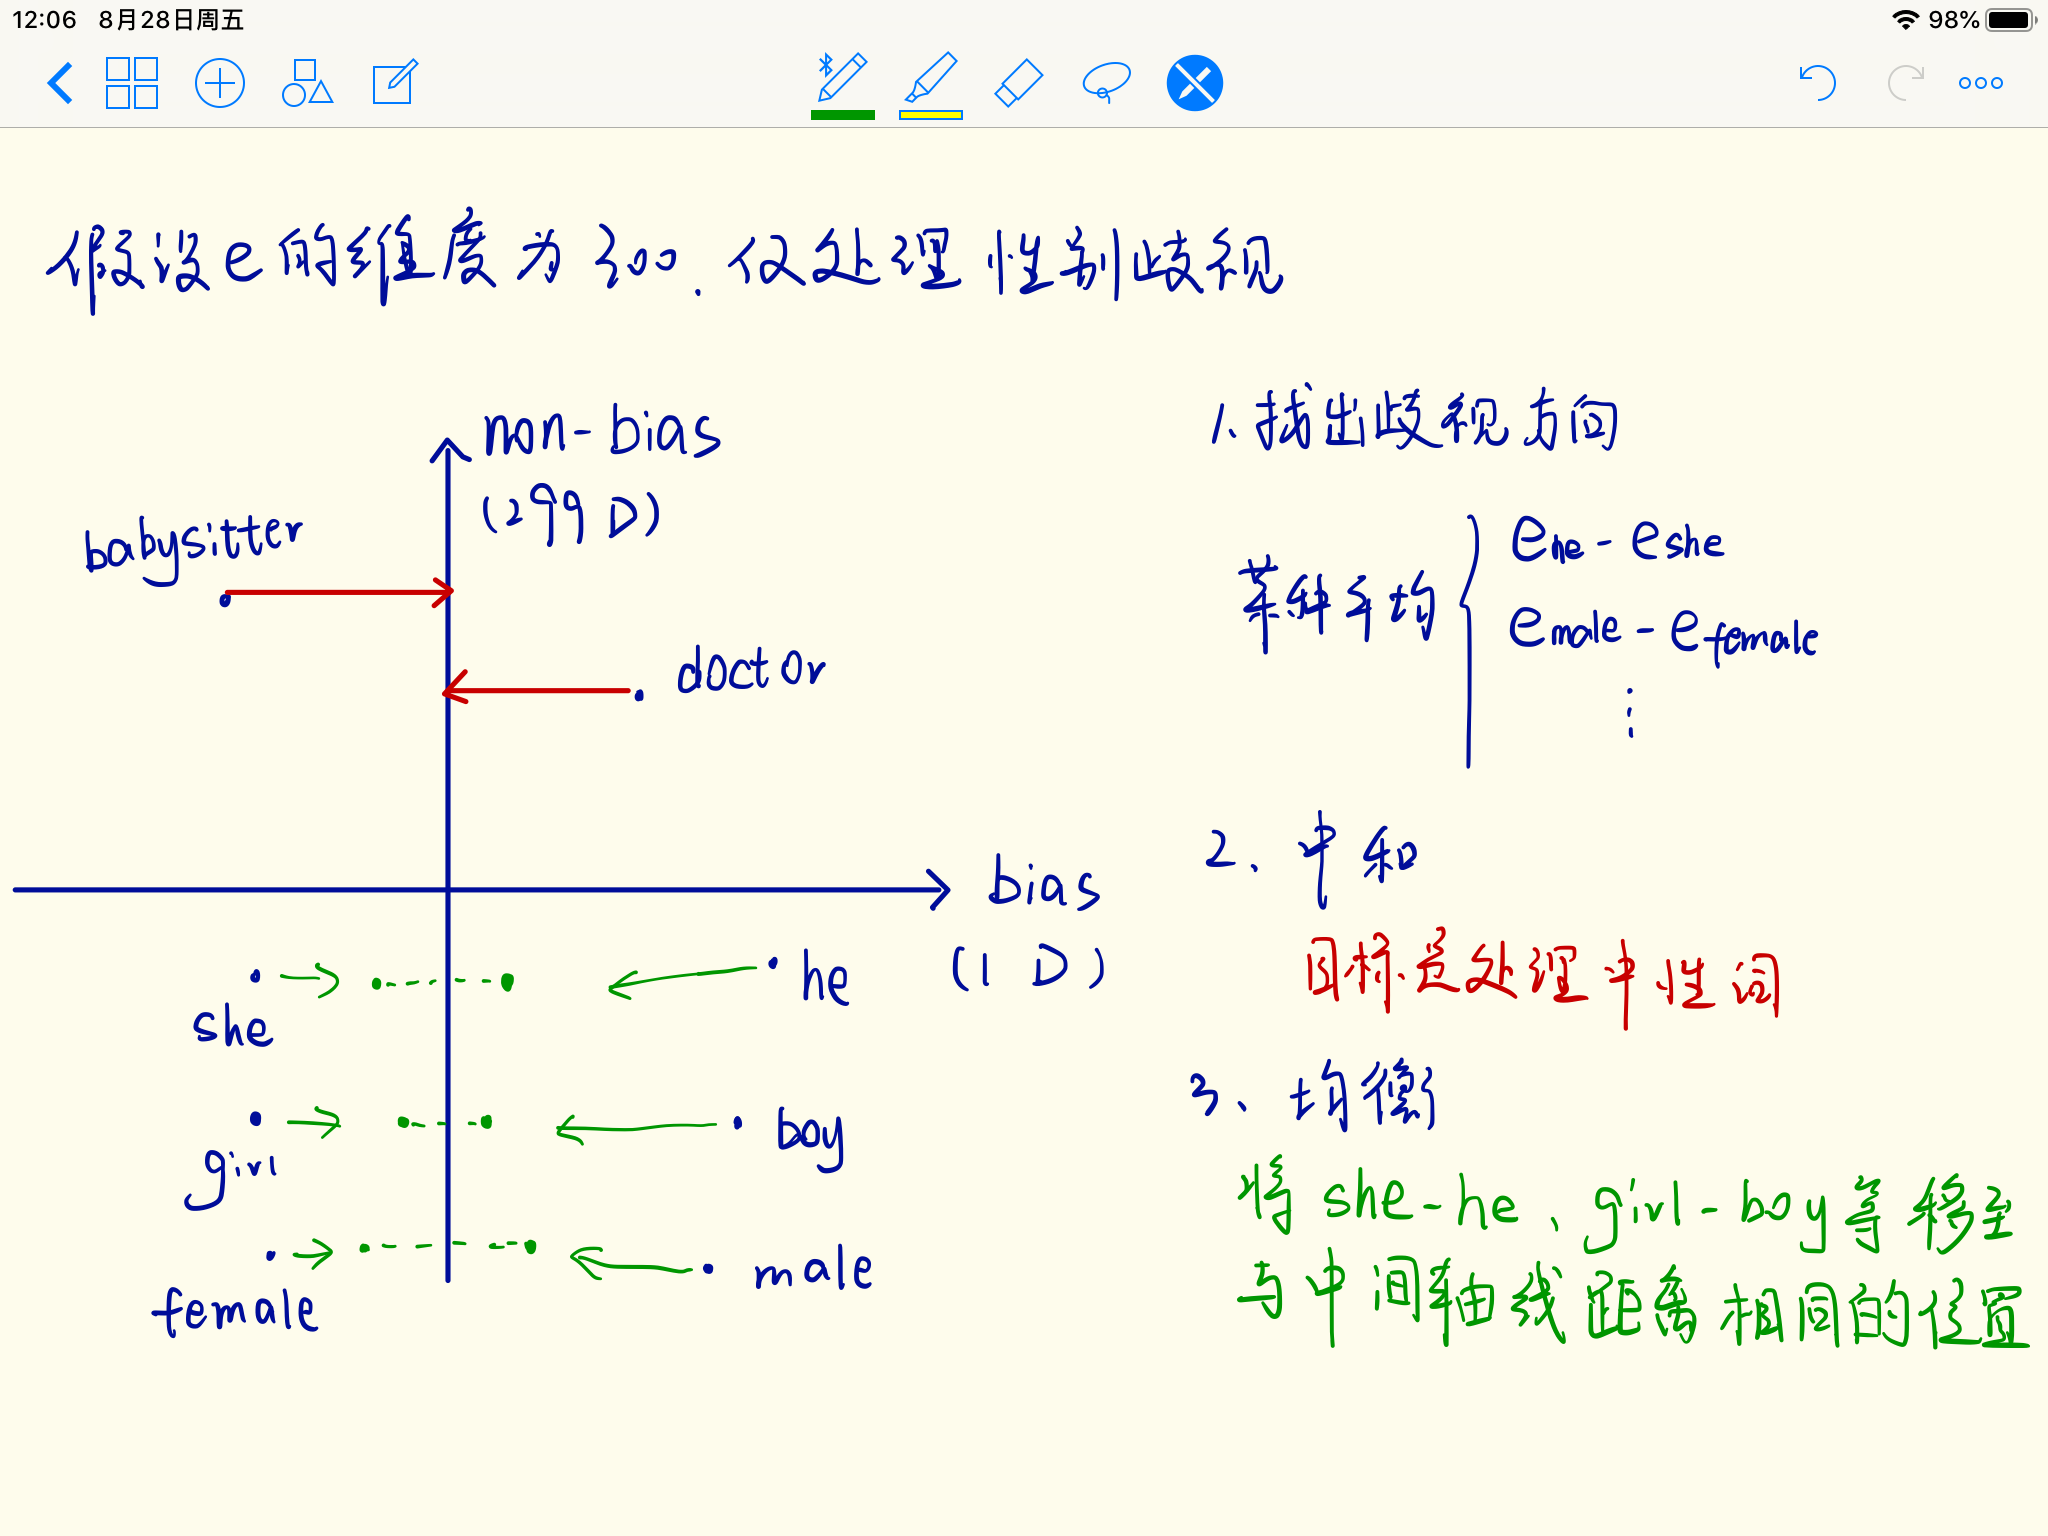Tap the handwritten word 'doctor'
The image size is (2048, 1536).
(x=751, y=669)
